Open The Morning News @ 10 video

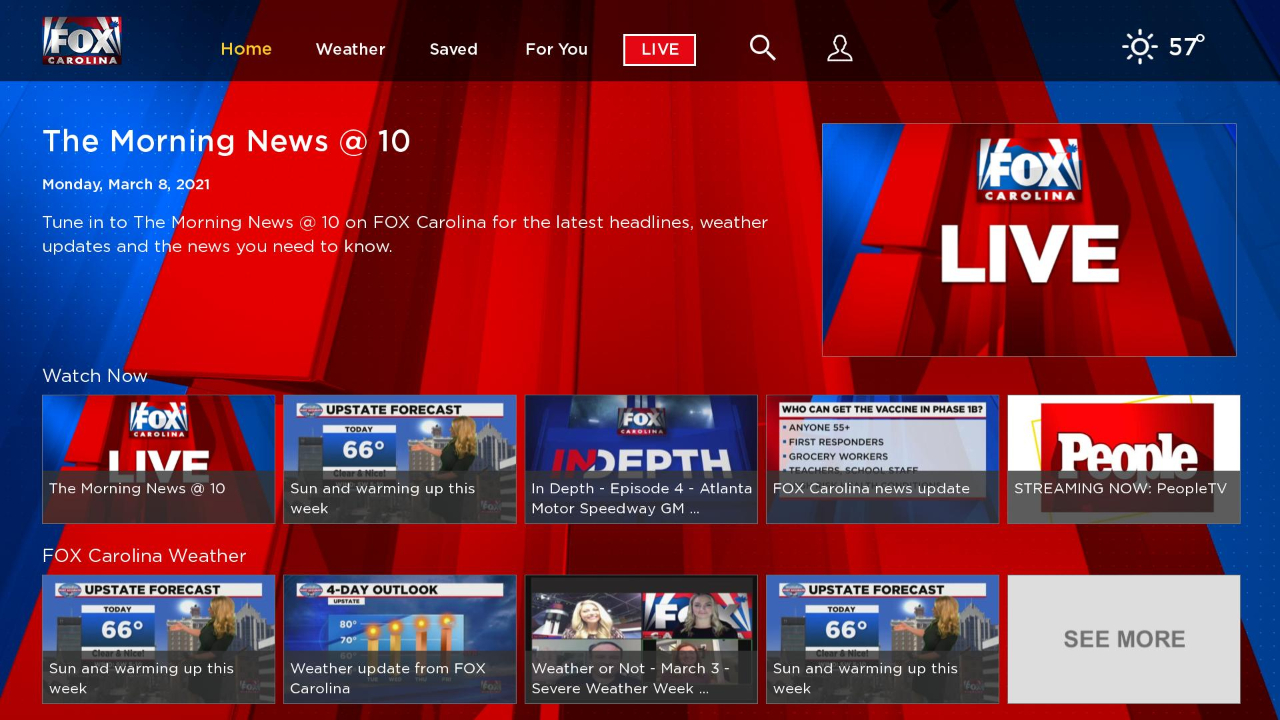pos(158,458)
